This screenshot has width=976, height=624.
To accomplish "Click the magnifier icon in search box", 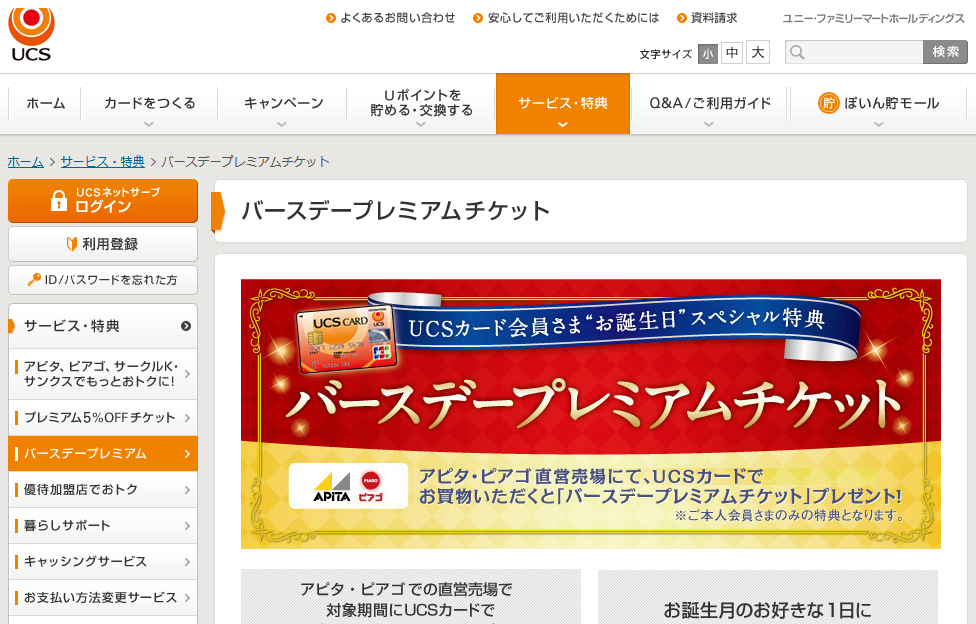I will point(797,52).
